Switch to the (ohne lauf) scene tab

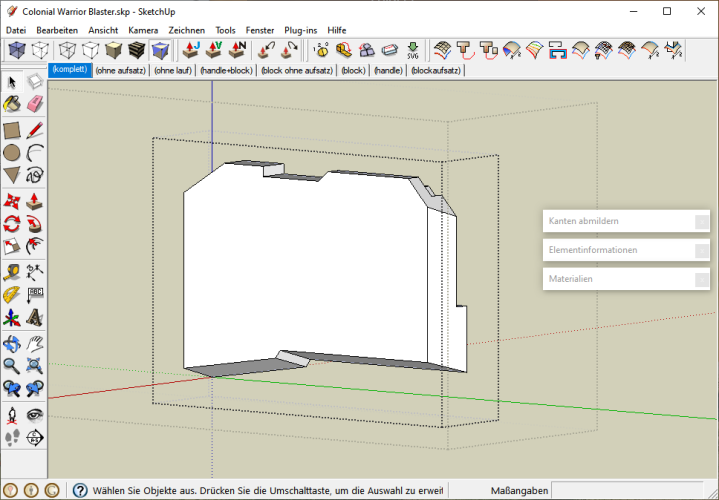click(x=173, y=71)
